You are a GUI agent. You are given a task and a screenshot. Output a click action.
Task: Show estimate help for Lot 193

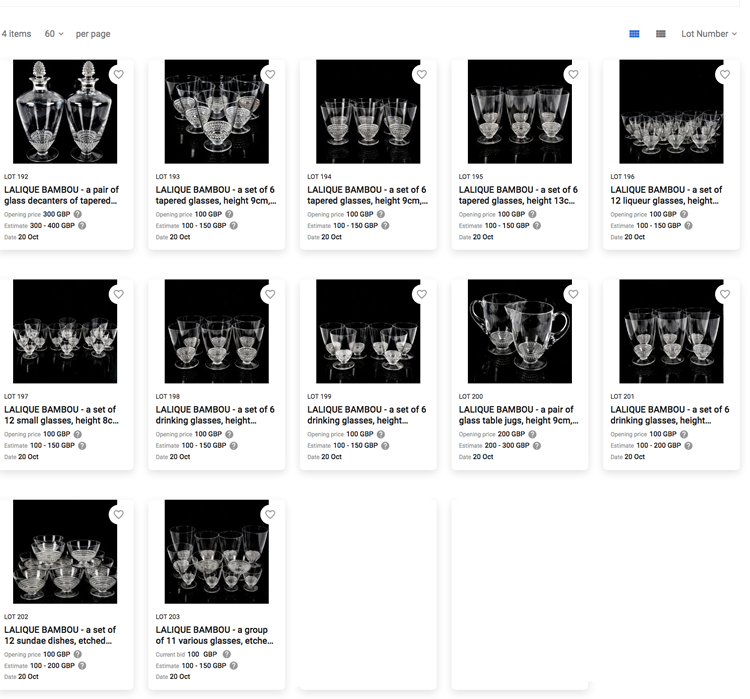point(233,225)
